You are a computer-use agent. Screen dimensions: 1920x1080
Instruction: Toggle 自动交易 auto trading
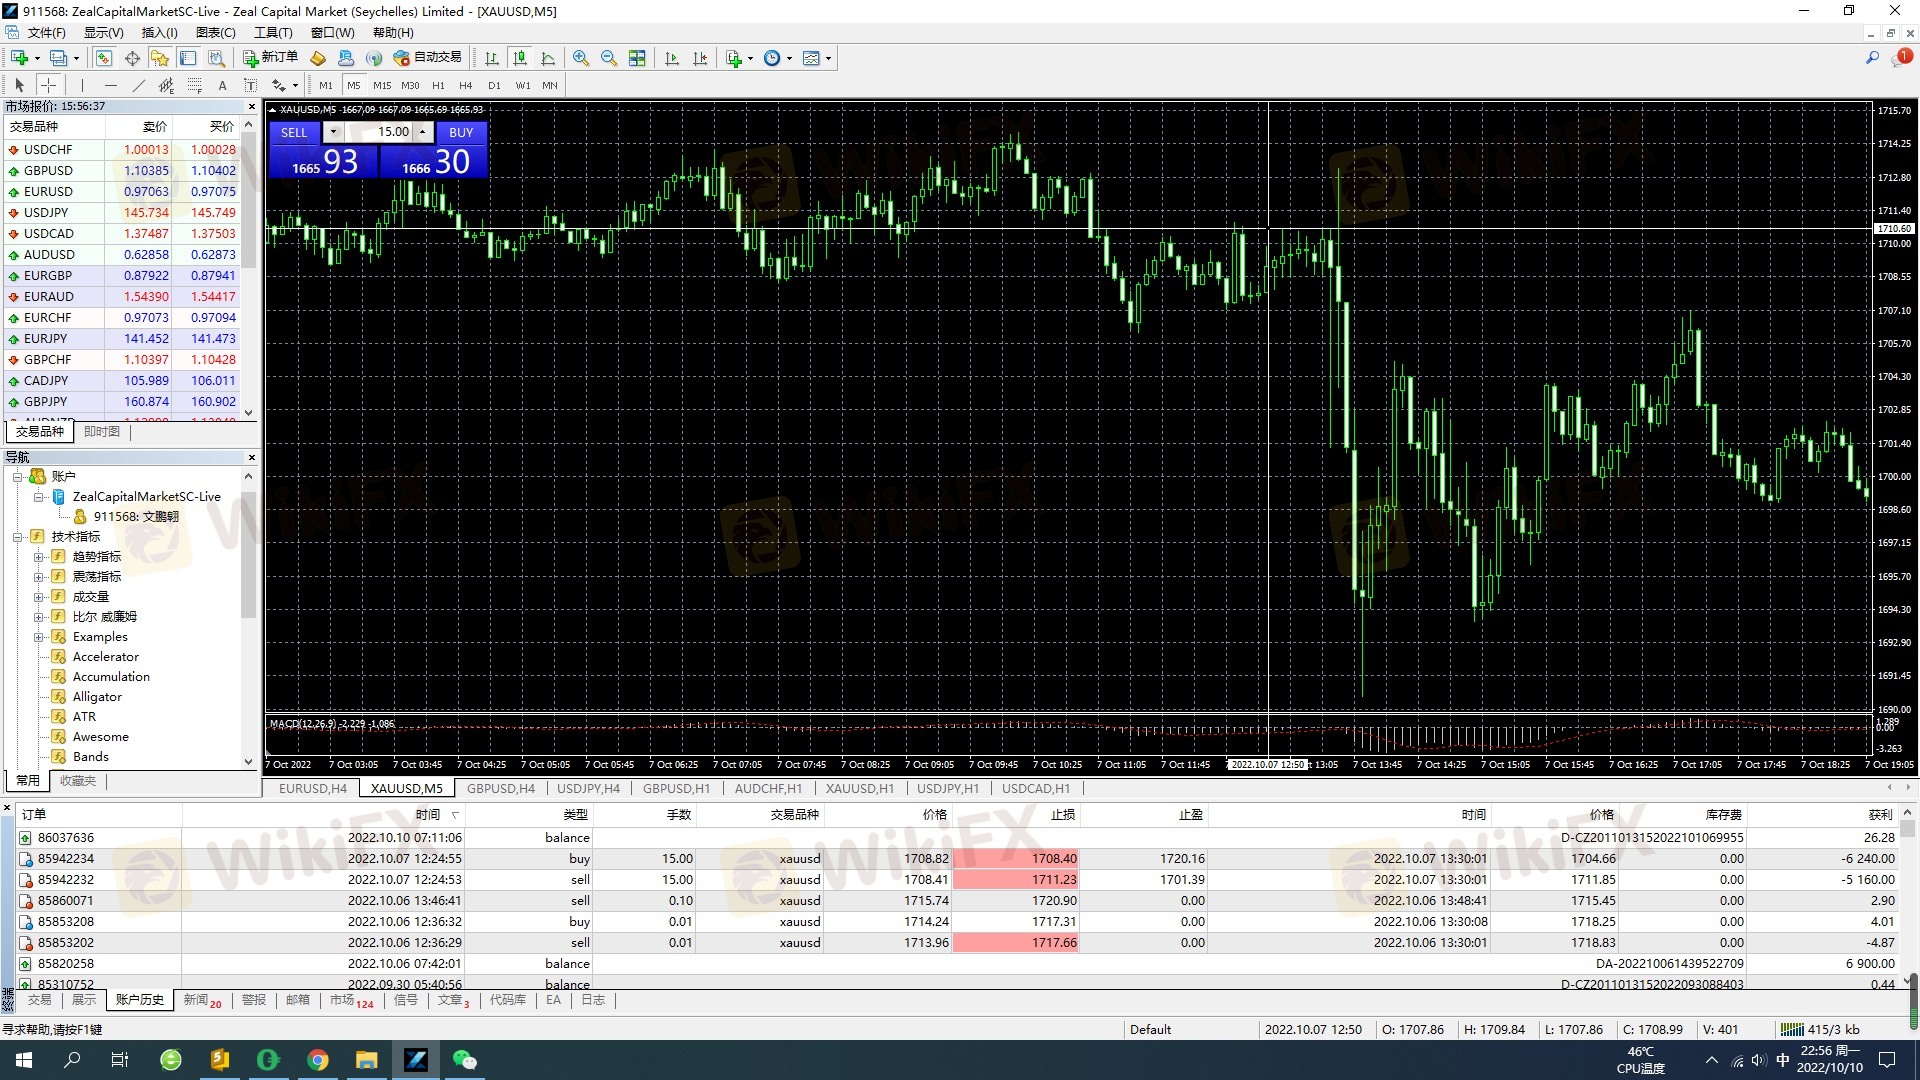pyautogui.click(x=428, y=58)
